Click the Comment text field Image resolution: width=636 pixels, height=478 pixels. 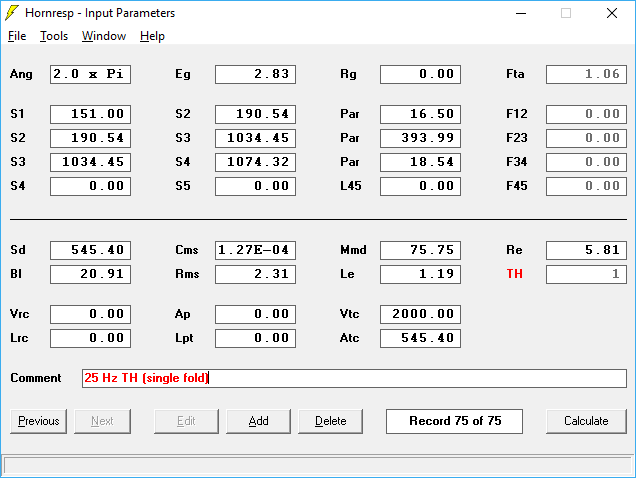[x=354, y=378]
